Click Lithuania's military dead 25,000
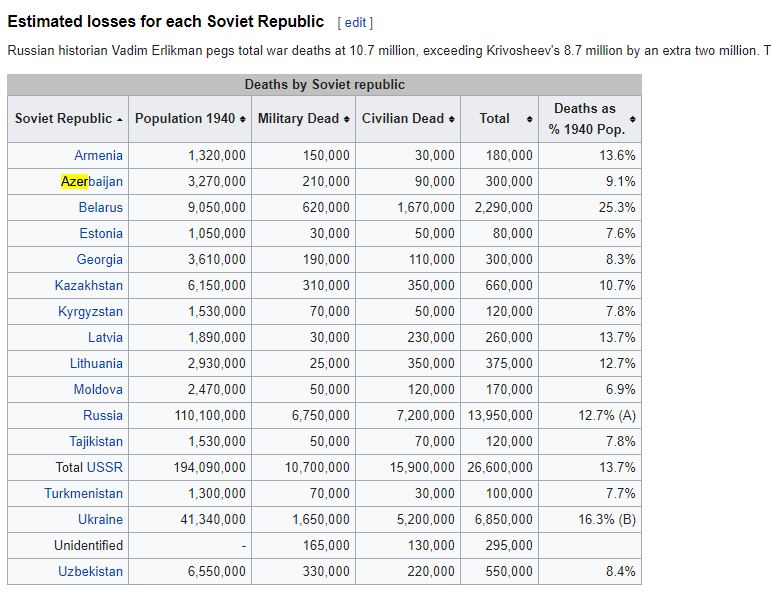 tap(329, 363)
